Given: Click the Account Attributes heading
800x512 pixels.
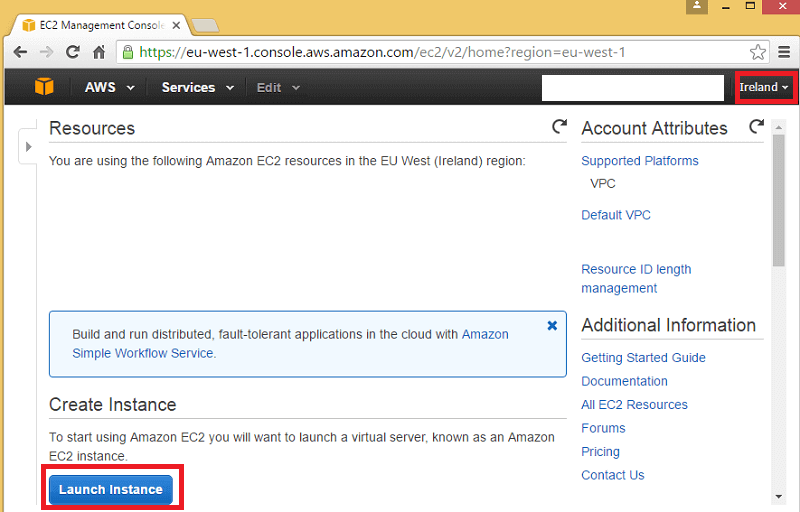Looking at the screenshot, I should [654, 128].
